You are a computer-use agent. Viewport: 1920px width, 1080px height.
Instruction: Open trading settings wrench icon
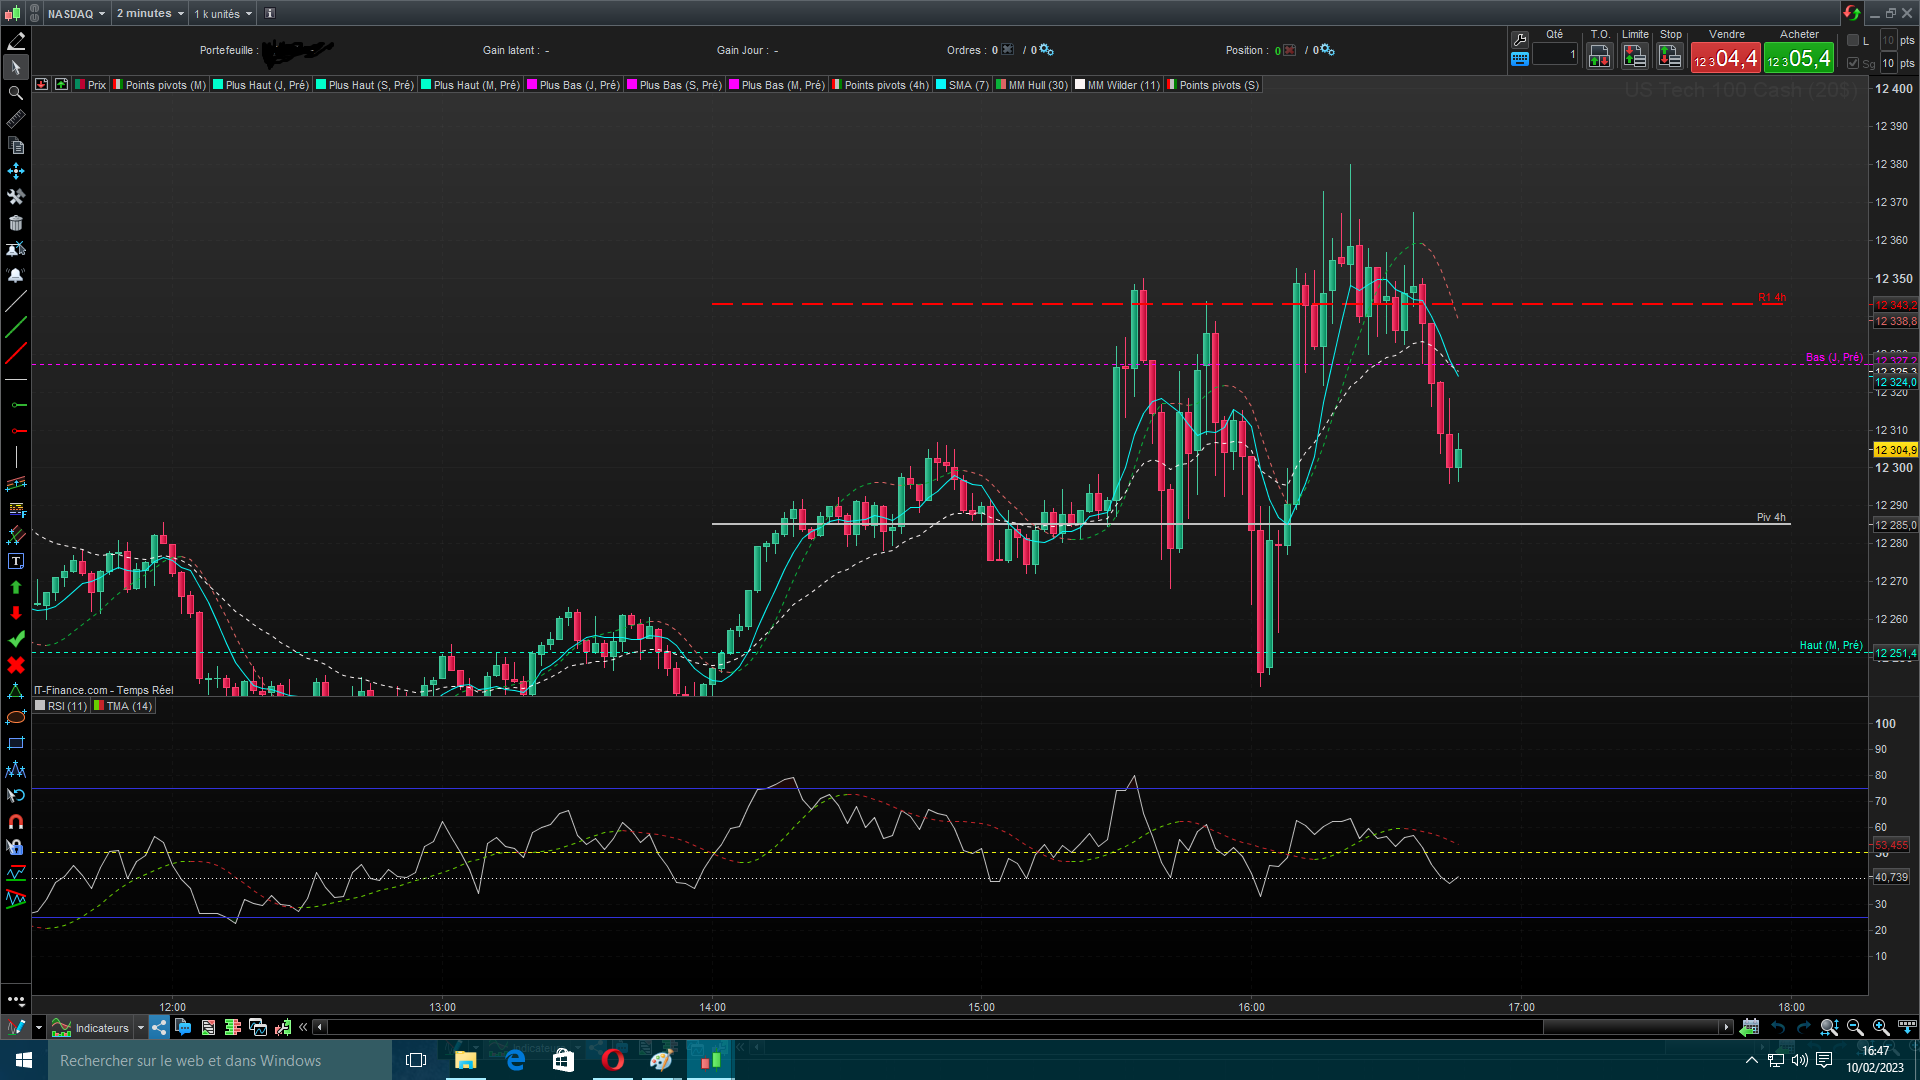[x=1520, y=39]
